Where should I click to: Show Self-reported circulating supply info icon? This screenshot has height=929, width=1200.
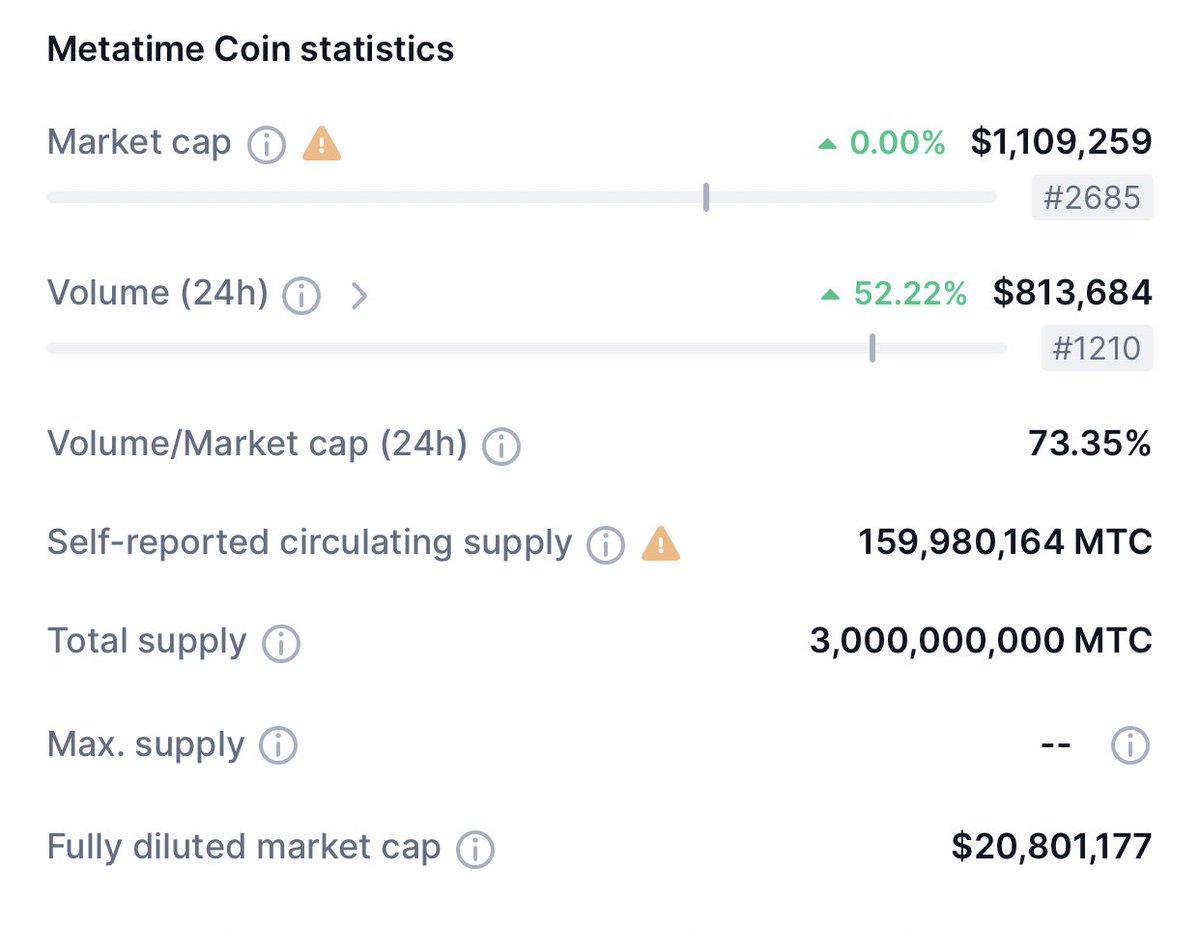605,545
